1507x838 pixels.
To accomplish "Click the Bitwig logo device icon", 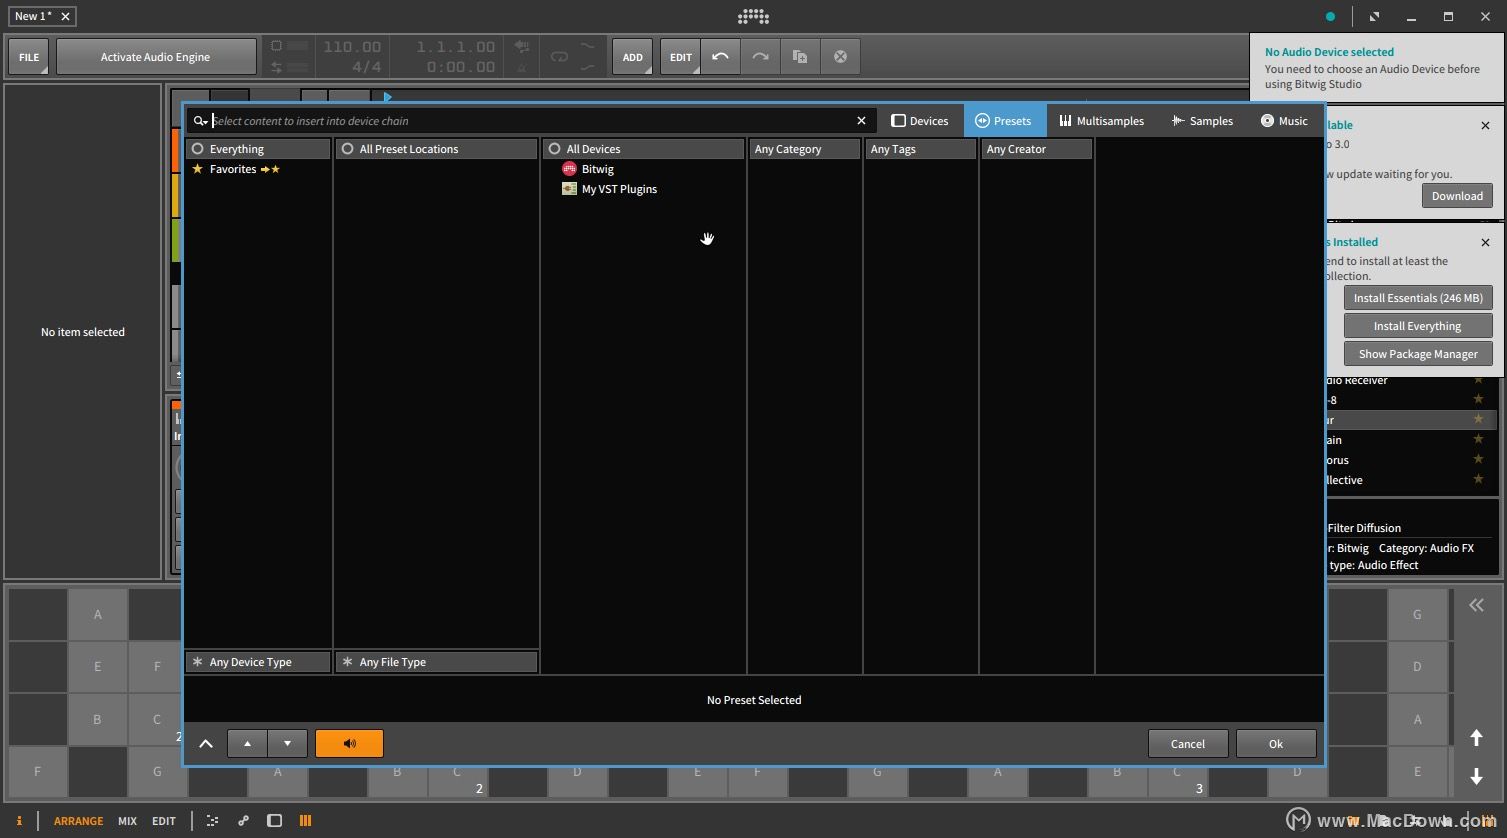I will click(569, 169).
